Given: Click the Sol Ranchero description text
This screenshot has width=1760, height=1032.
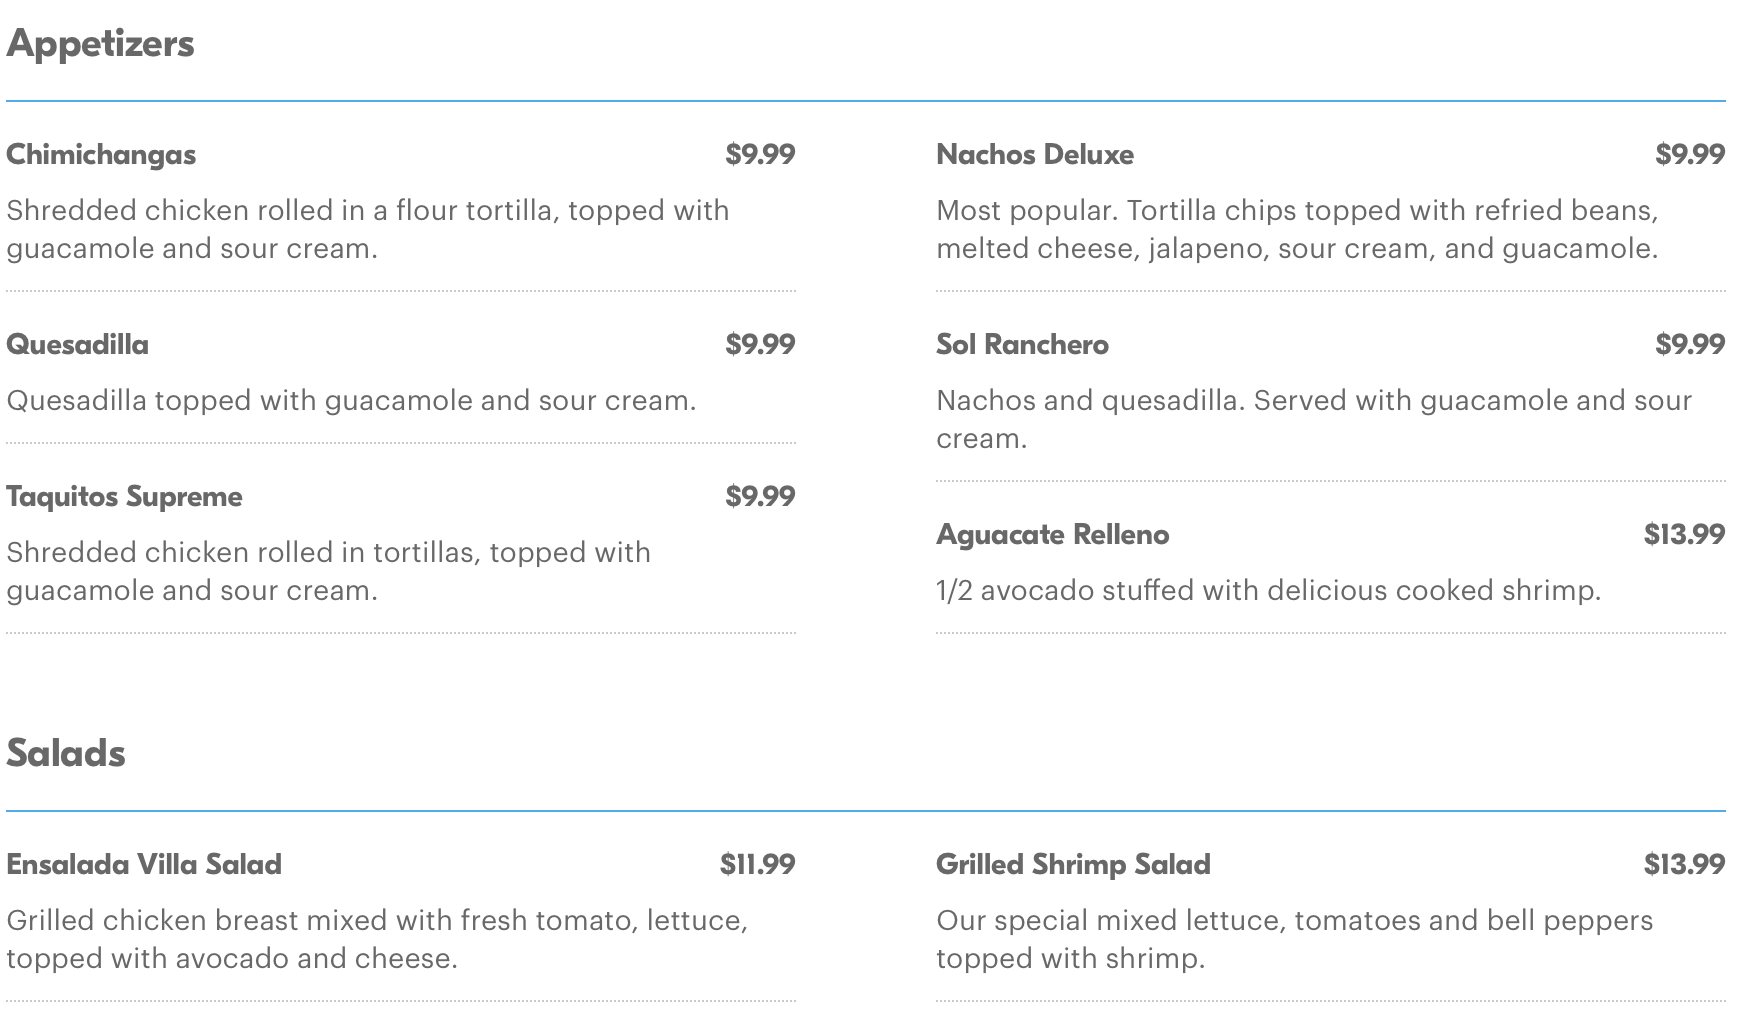Looking at the screenshot, I should [1313, 419].
